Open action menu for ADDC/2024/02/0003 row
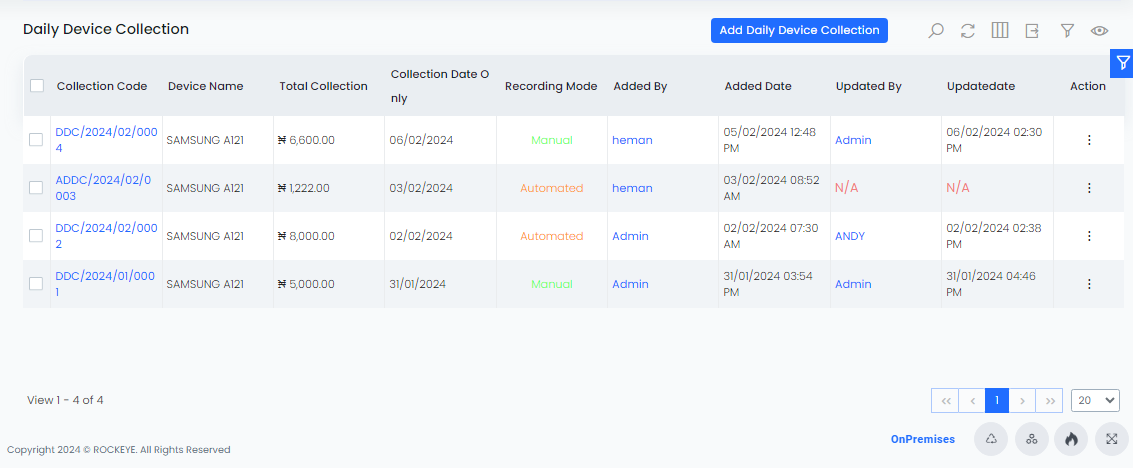The image size is (1133, 468). 1089,188
